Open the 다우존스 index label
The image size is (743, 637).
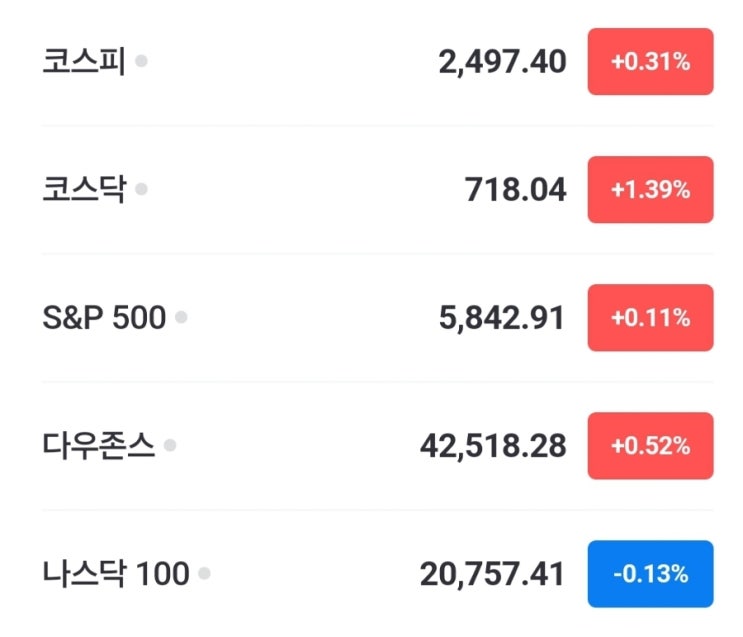[99, 446]
